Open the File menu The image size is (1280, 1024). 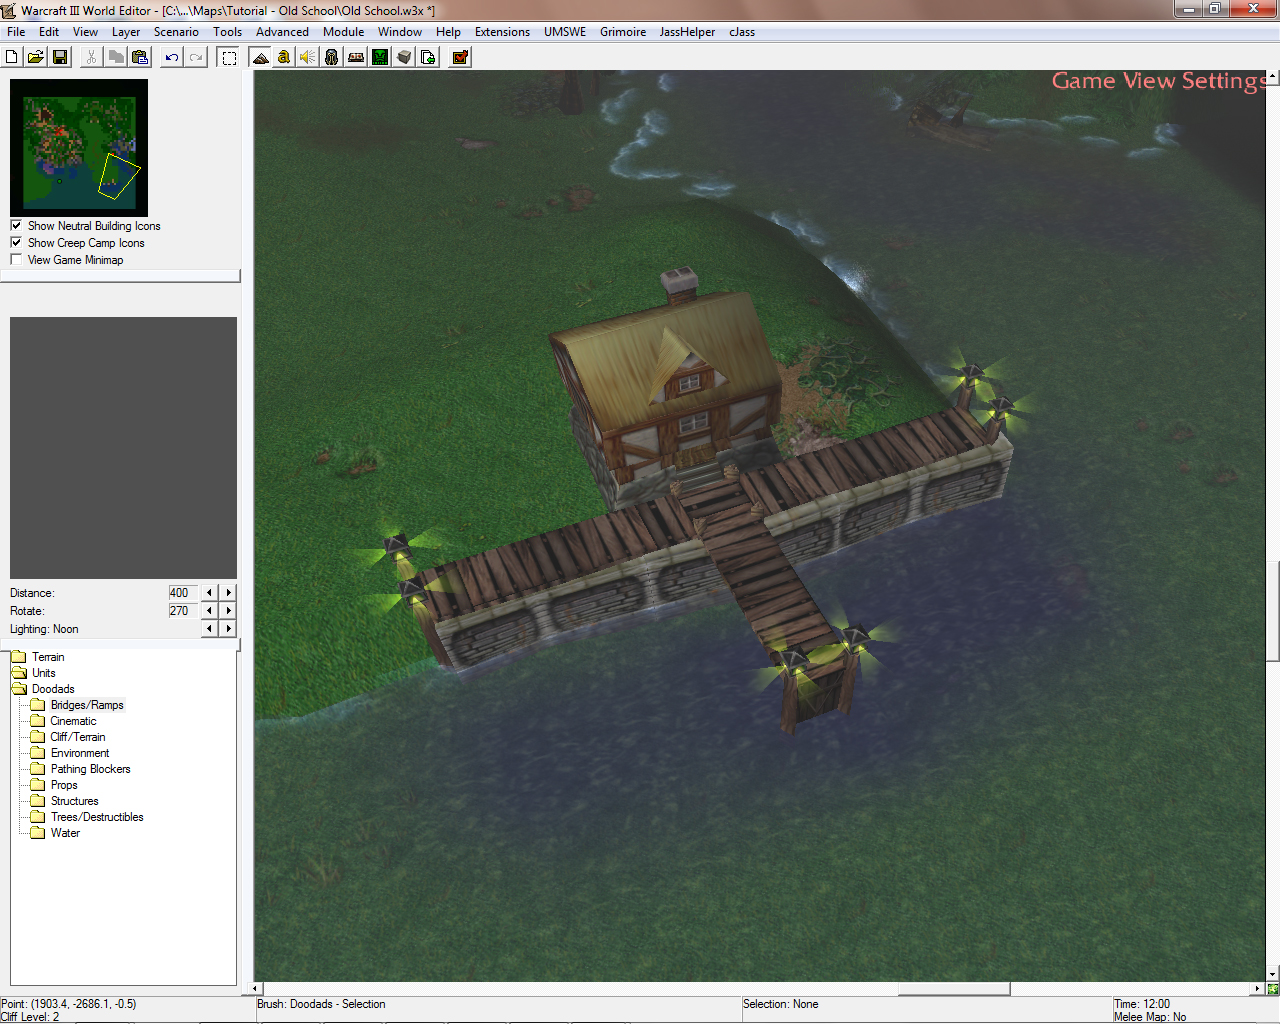coord(16,32)
